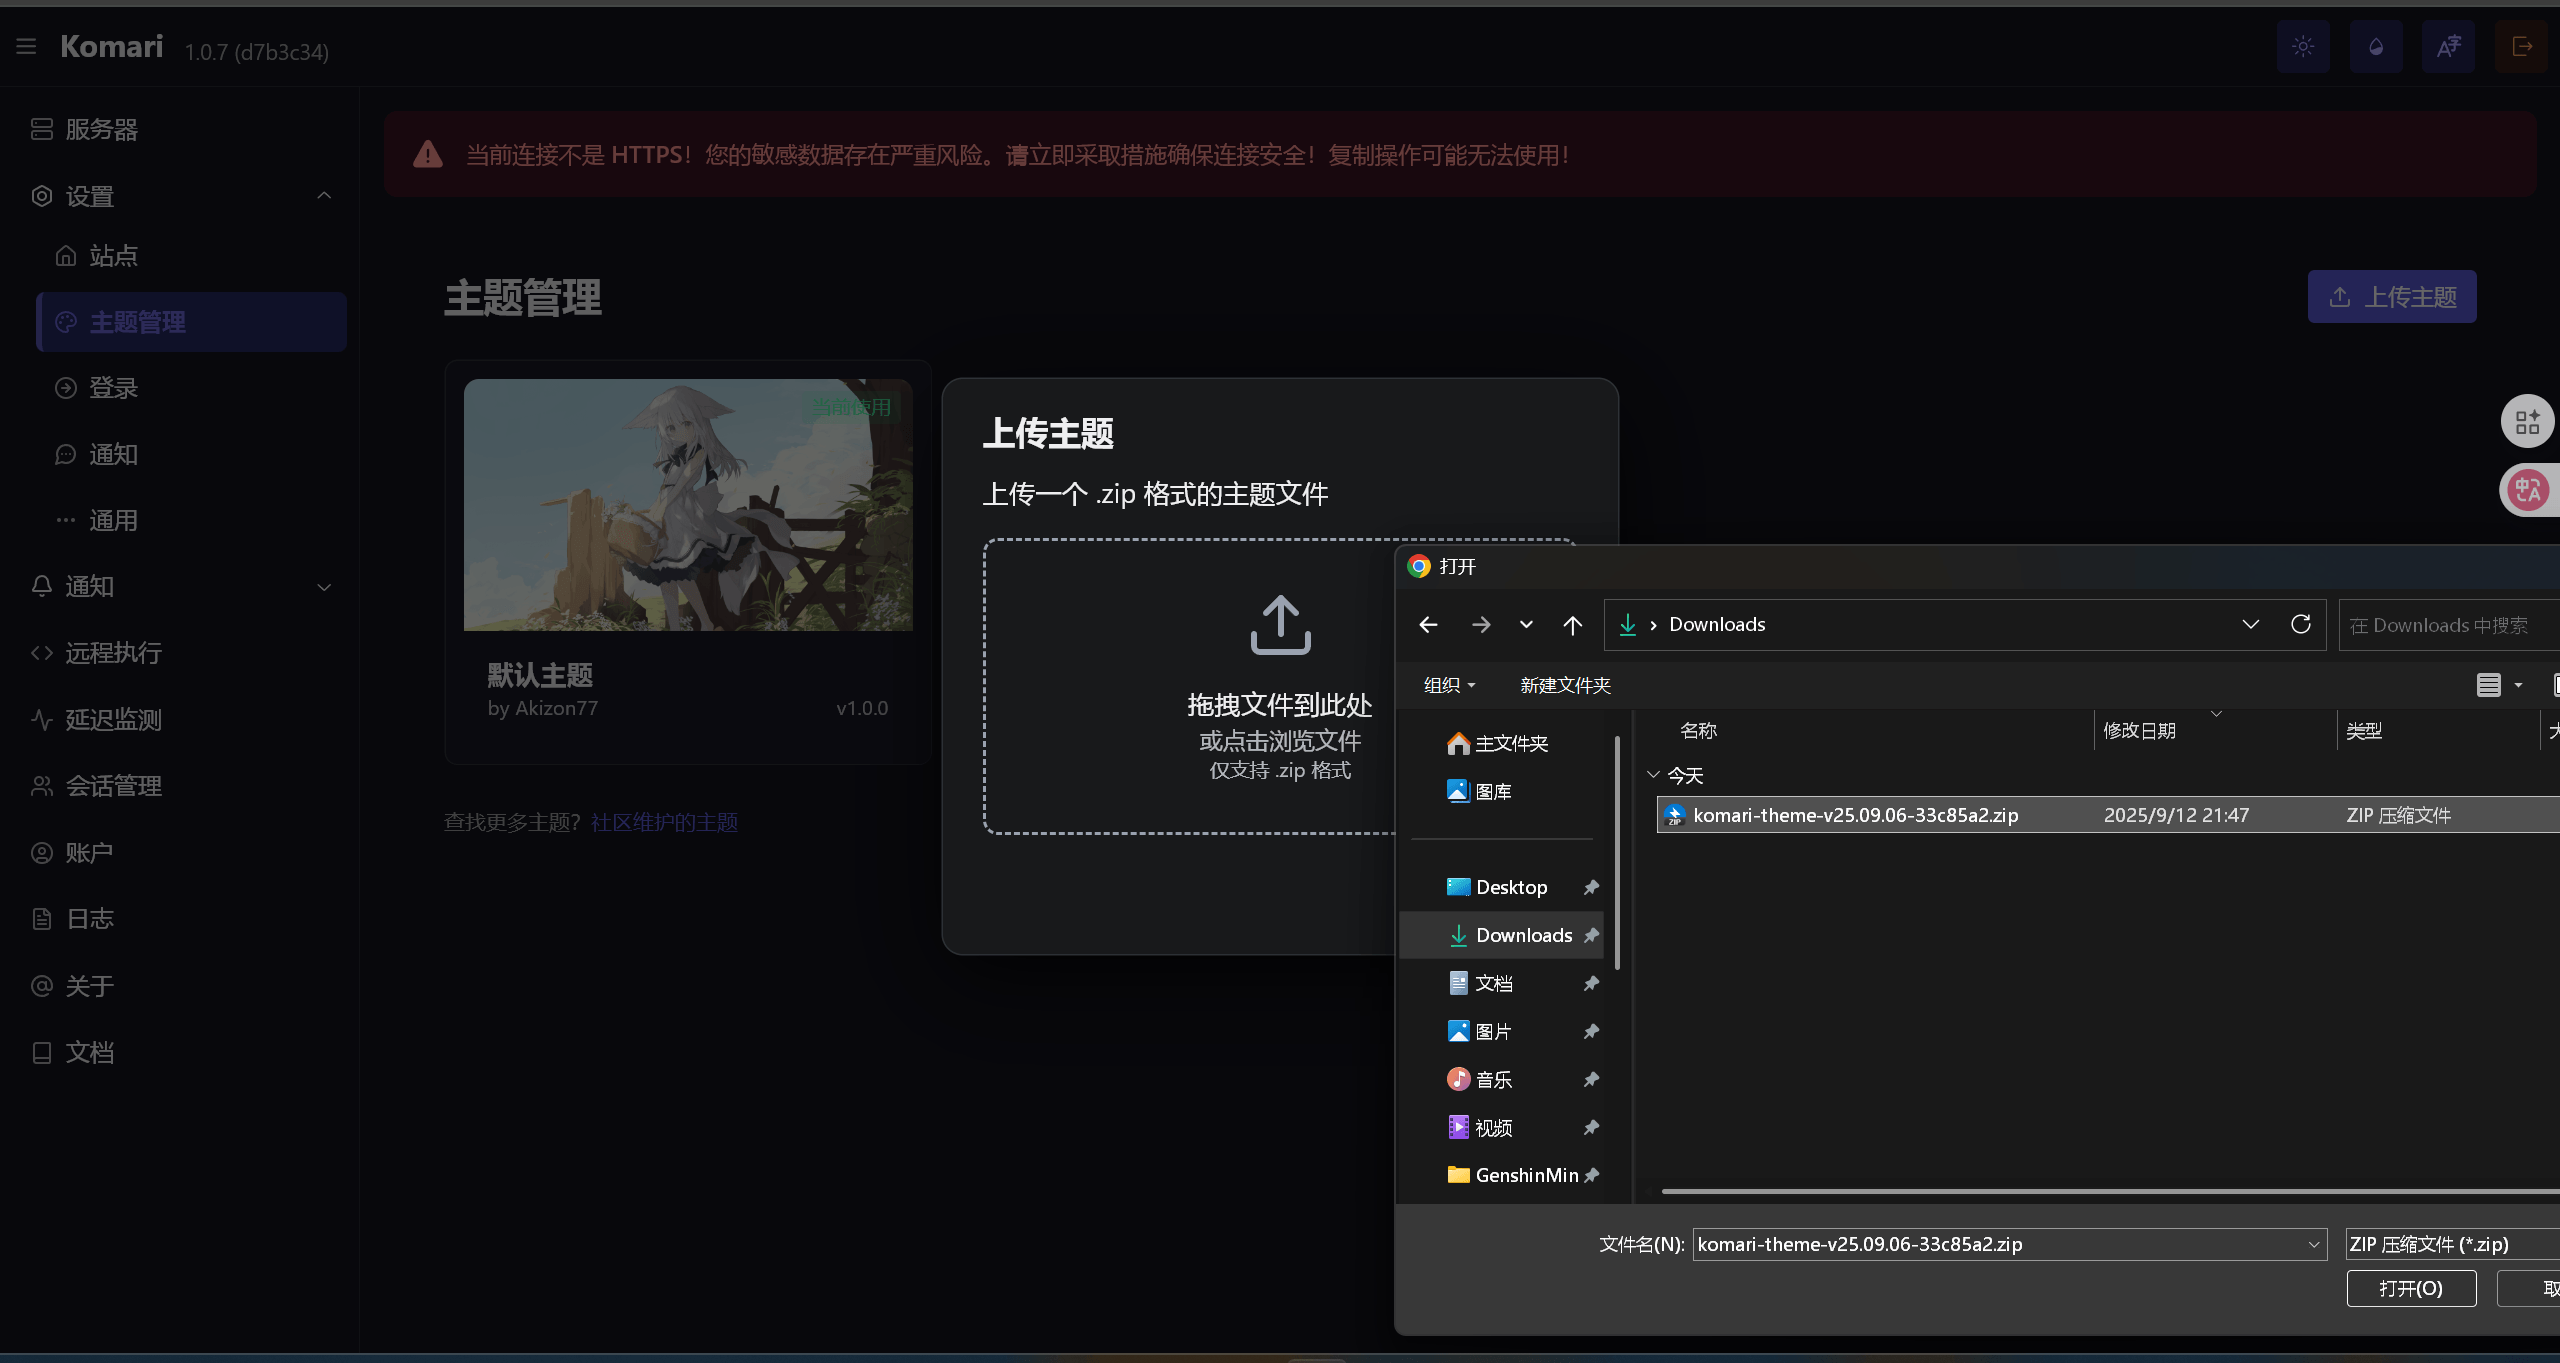Click upload arrow icon in drop zone
The height and width of the screenshot is (1363, 2560).
[x=1280, y=625]
